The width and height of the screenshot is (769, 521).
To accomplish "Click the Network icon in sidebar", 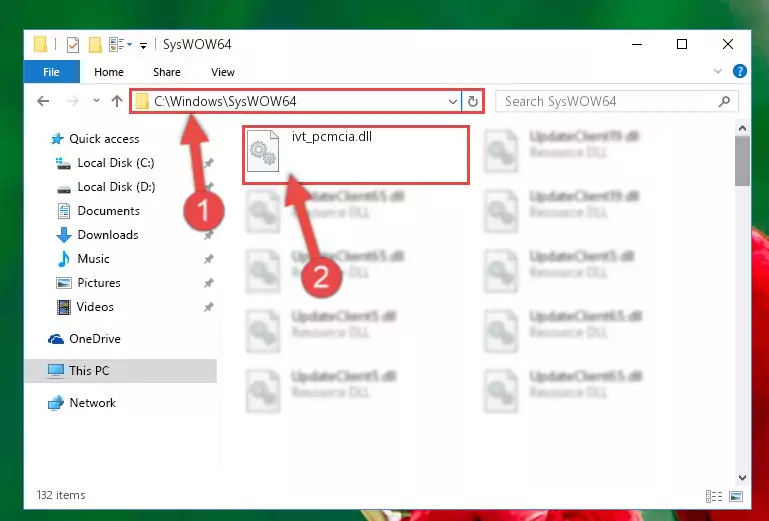I will tap(56, 403).
